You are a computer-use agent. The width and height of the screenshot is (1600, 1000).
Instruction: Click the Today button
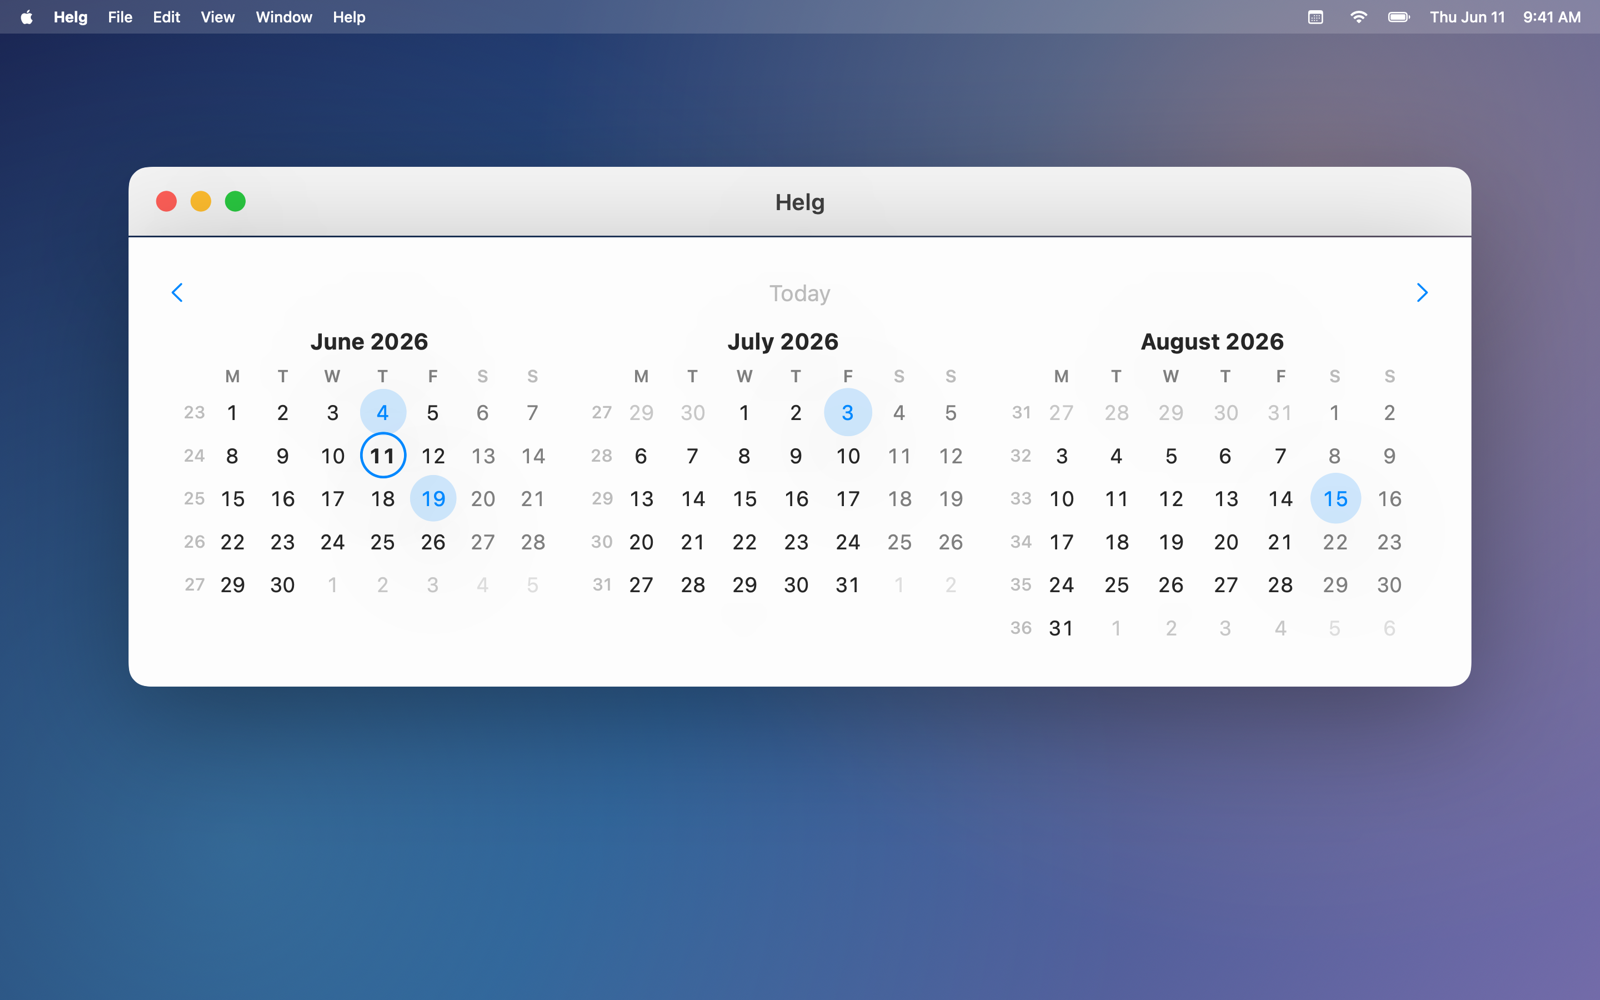tap(799, 294)
